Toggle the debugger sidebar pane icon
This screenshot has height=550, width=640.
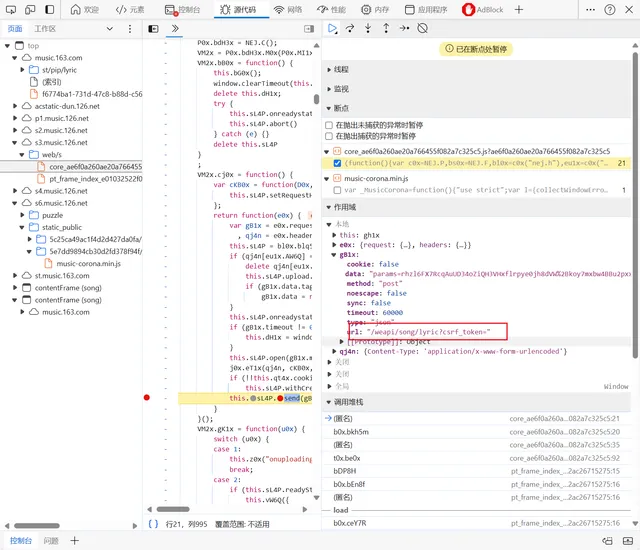(309, 29)
